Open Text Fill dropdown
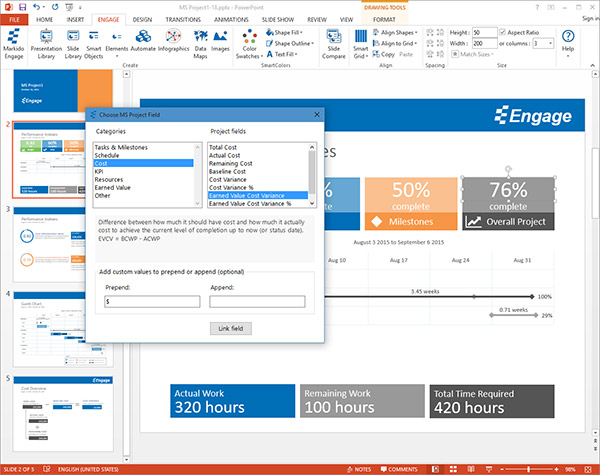600x475 pixels. pyautogui.click(x=282, y=54)
